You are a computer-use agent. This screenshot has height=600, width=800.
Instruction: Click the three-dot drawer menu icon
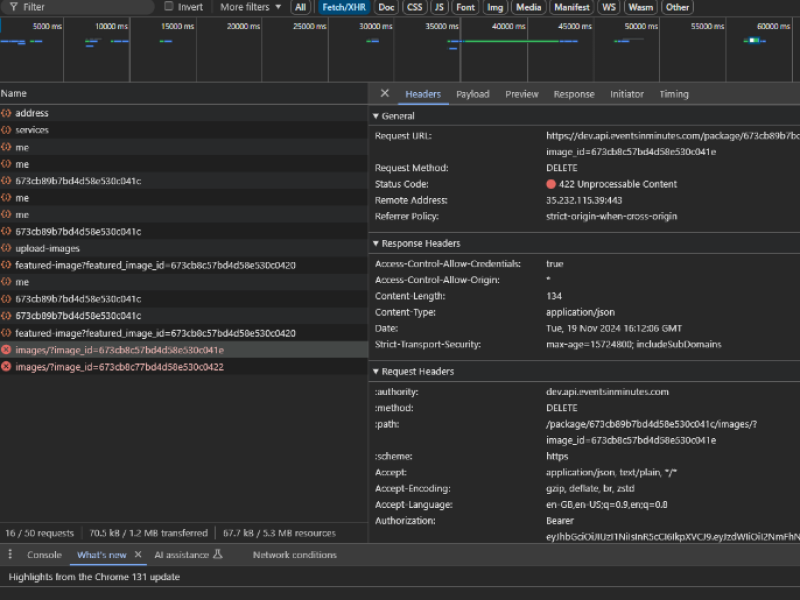[10, 555]
